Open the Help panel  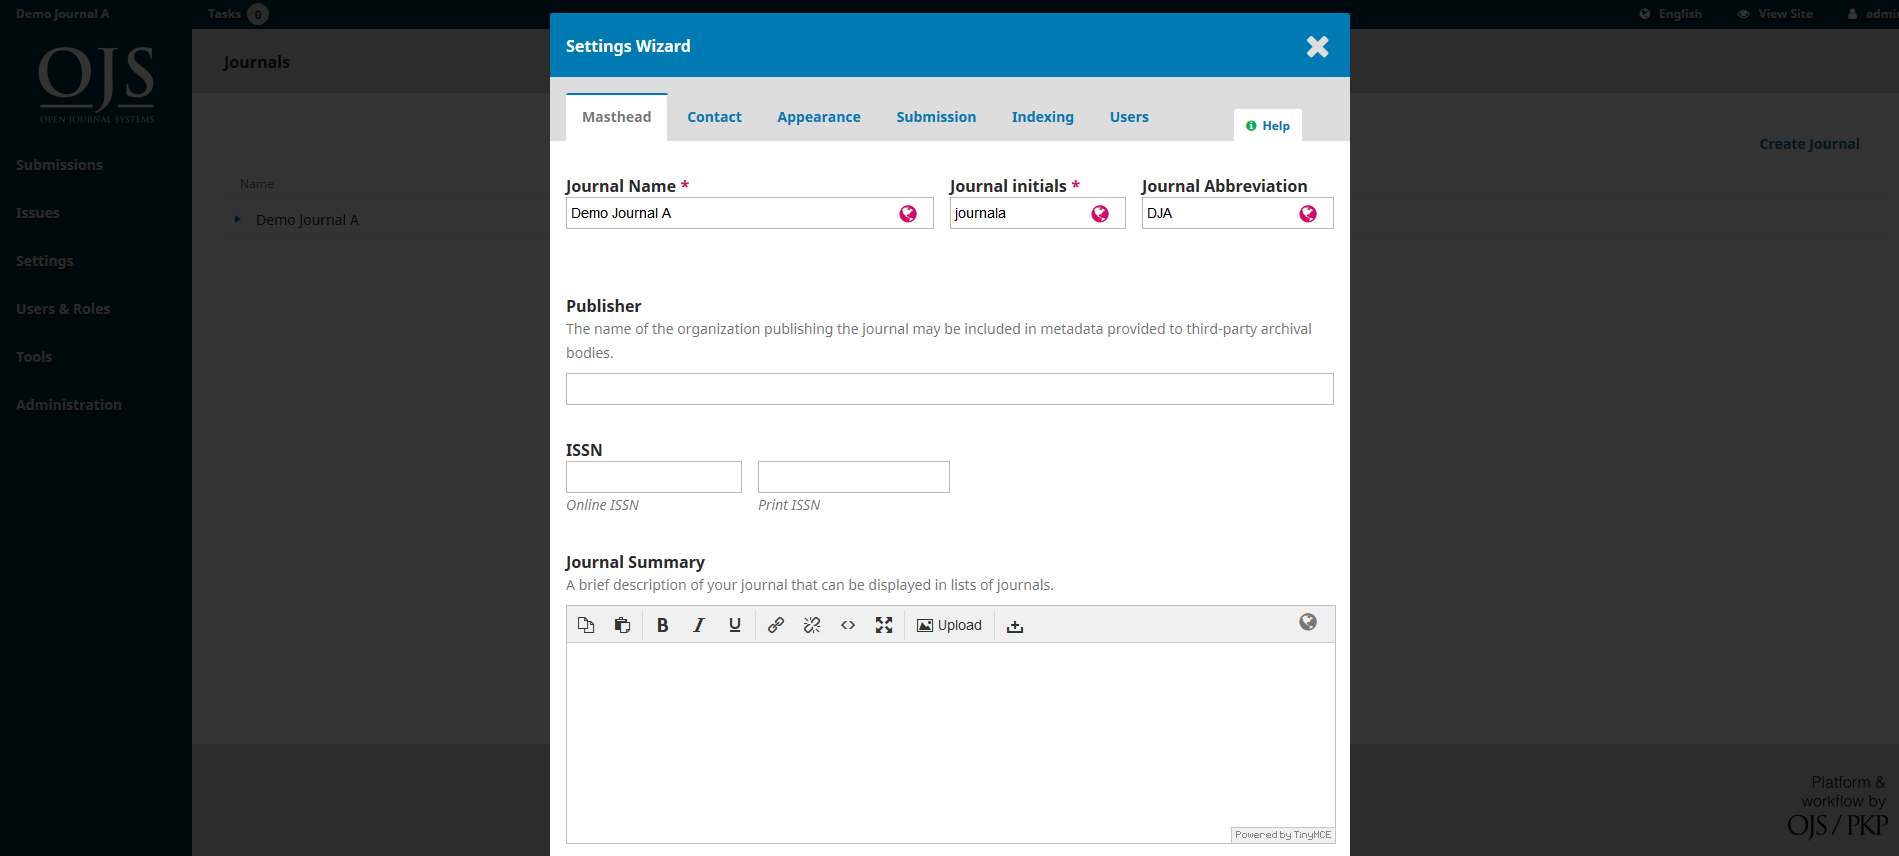1267,125
